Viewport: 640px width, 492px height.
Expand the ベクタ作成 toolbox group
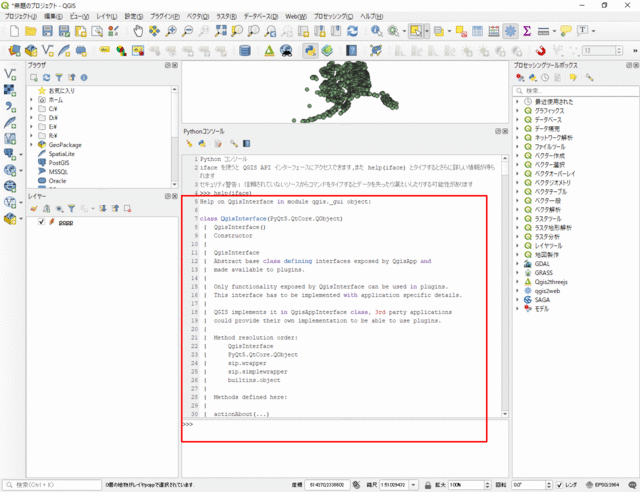(x=518, y=155)
